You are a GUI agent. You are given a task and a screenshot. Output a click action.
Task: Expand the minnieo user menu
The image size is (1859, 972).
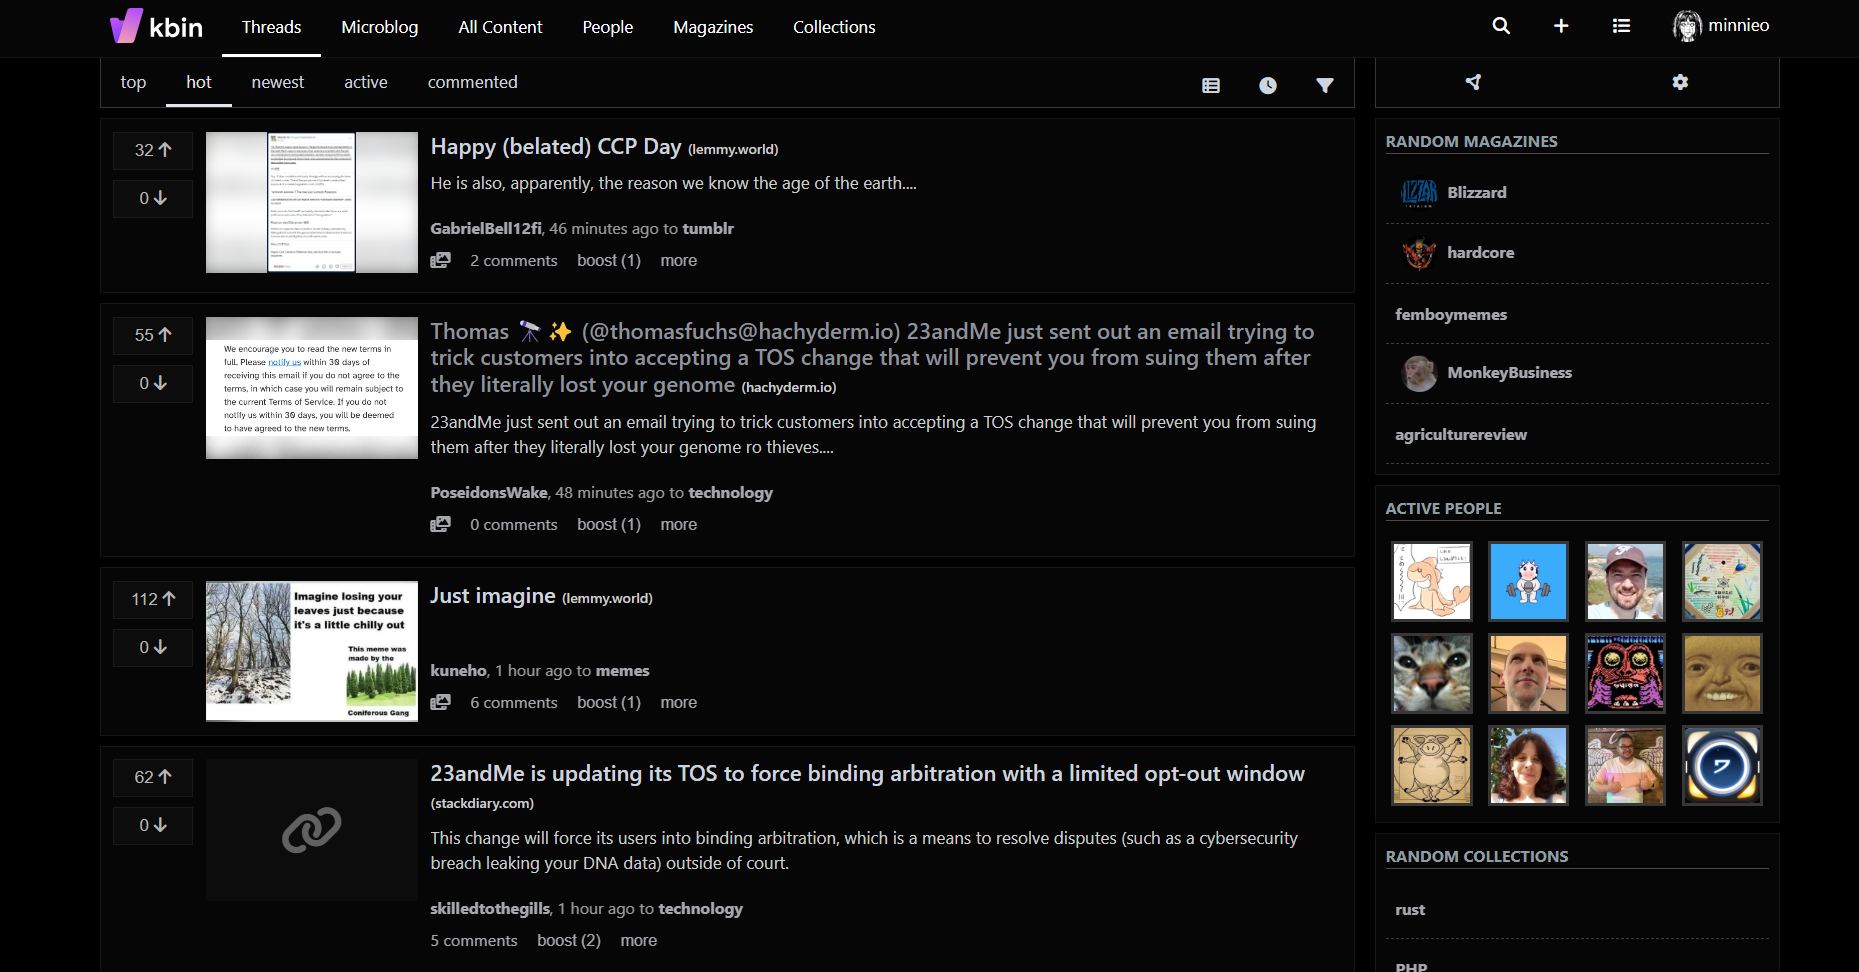pyautogui.click(x=1721, y=26)
